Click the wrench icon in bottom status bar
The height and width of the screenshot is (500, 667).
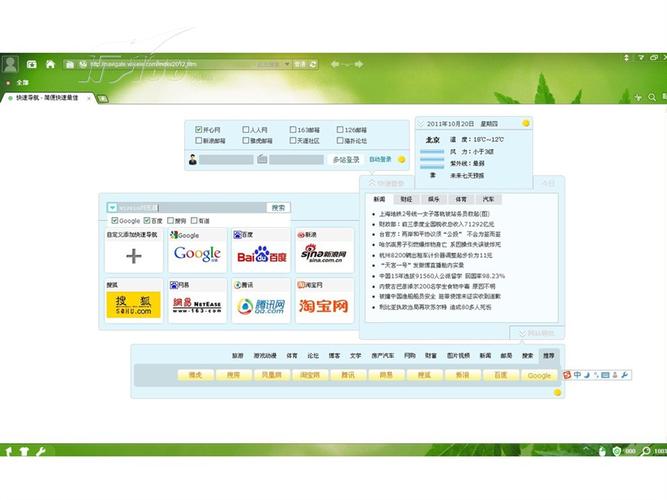click(x=40, y=452)
